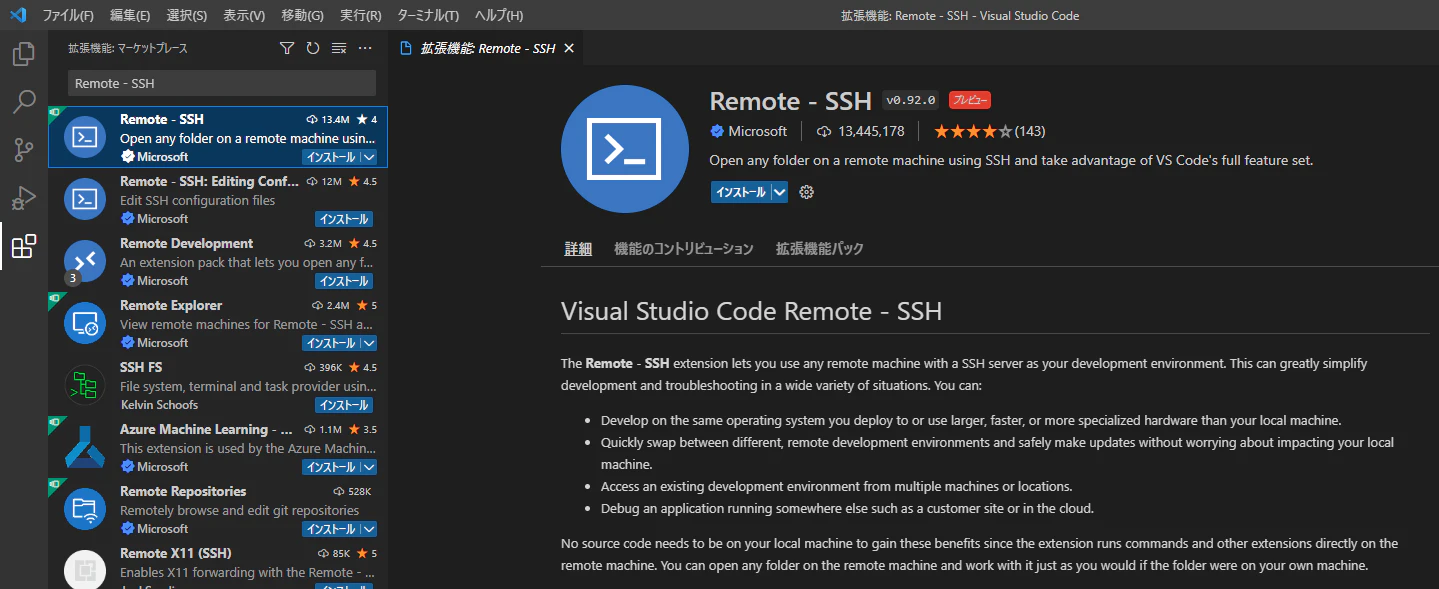Click the filter extensions funnel icon
The image size is (1439, 589).
[x=287, y=48]
